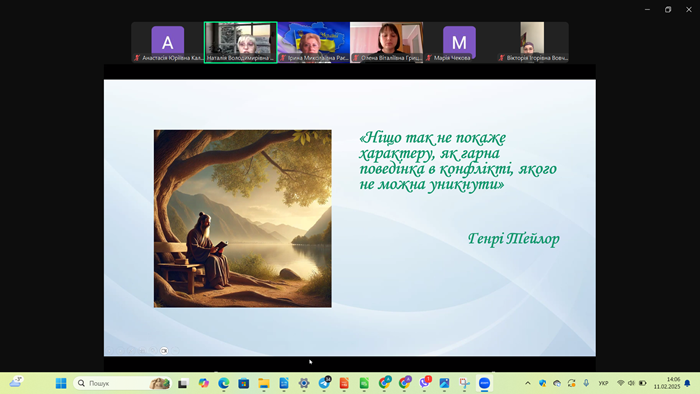Open the Windows Start menu

point(61,383)
